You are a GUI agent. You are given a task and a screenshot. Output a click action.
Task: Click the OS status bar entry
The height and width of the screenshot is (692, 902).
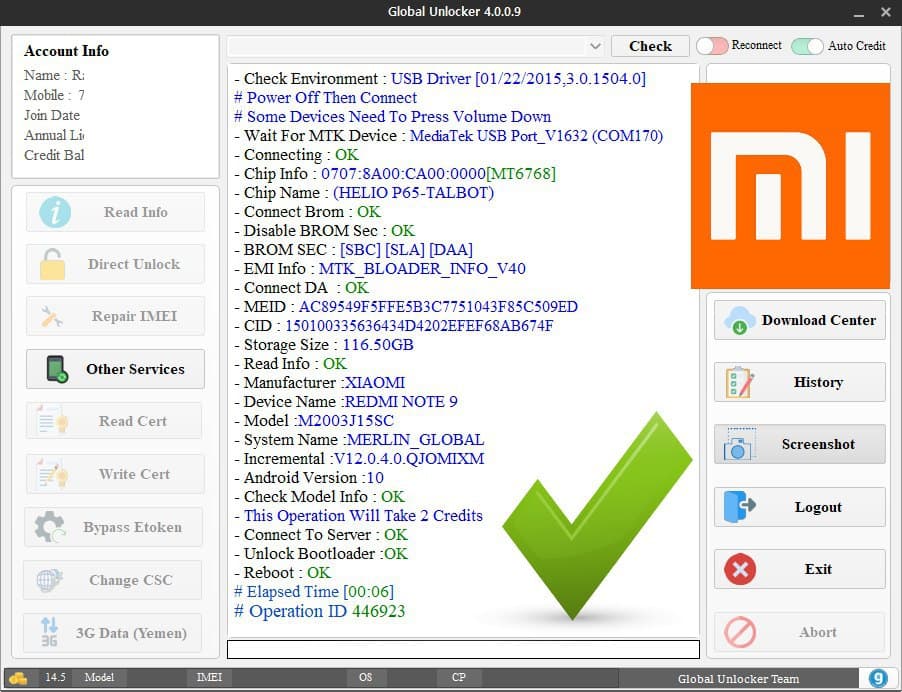click(365, 678)
